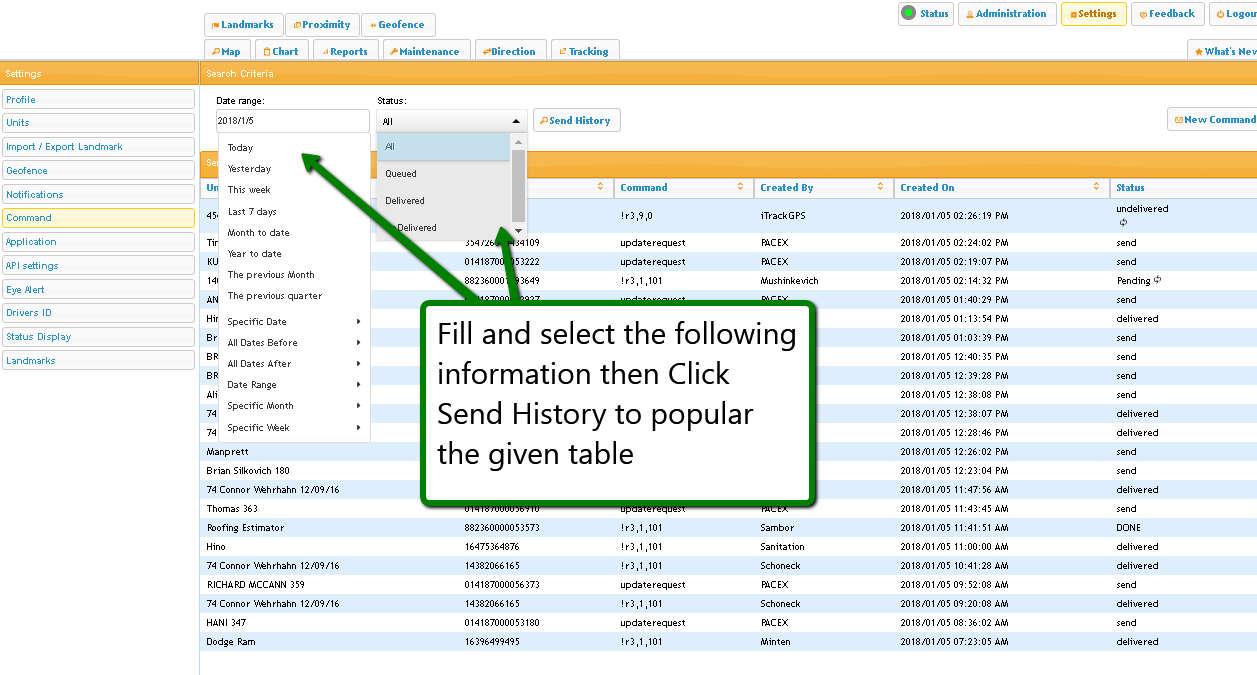The width and height of the screenshot is (1257, 675).
Task: Open the Status dropdown arrow
Action: (516, 121)
